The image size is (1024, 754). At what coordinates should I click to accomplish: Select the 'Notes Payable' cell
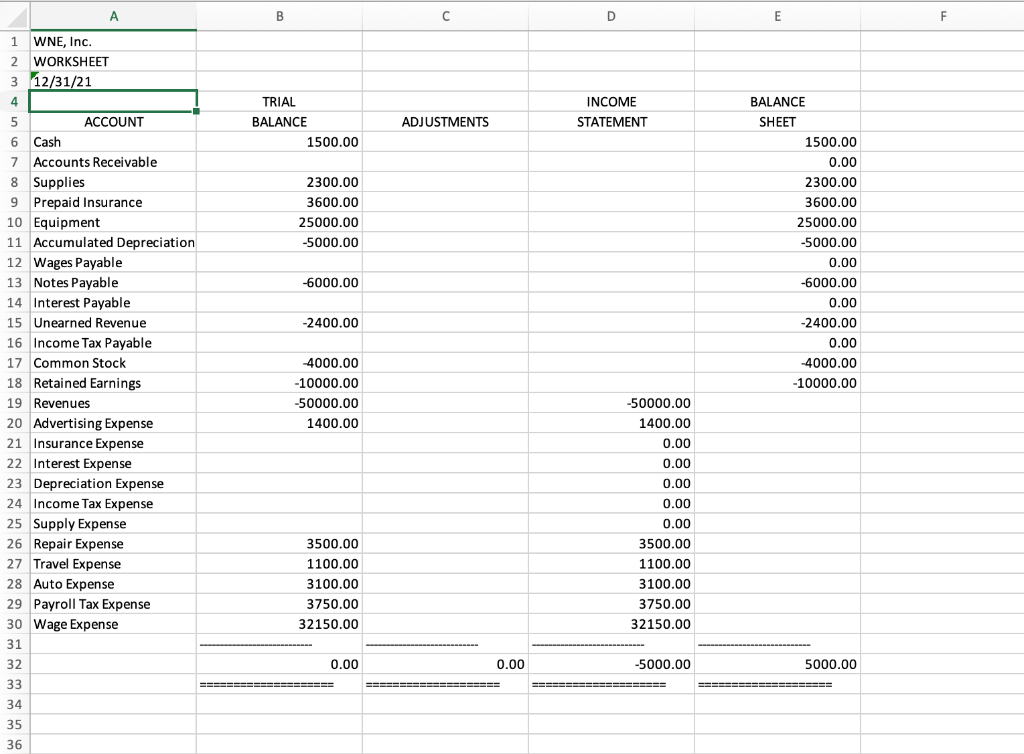click(x=113, y=283)
